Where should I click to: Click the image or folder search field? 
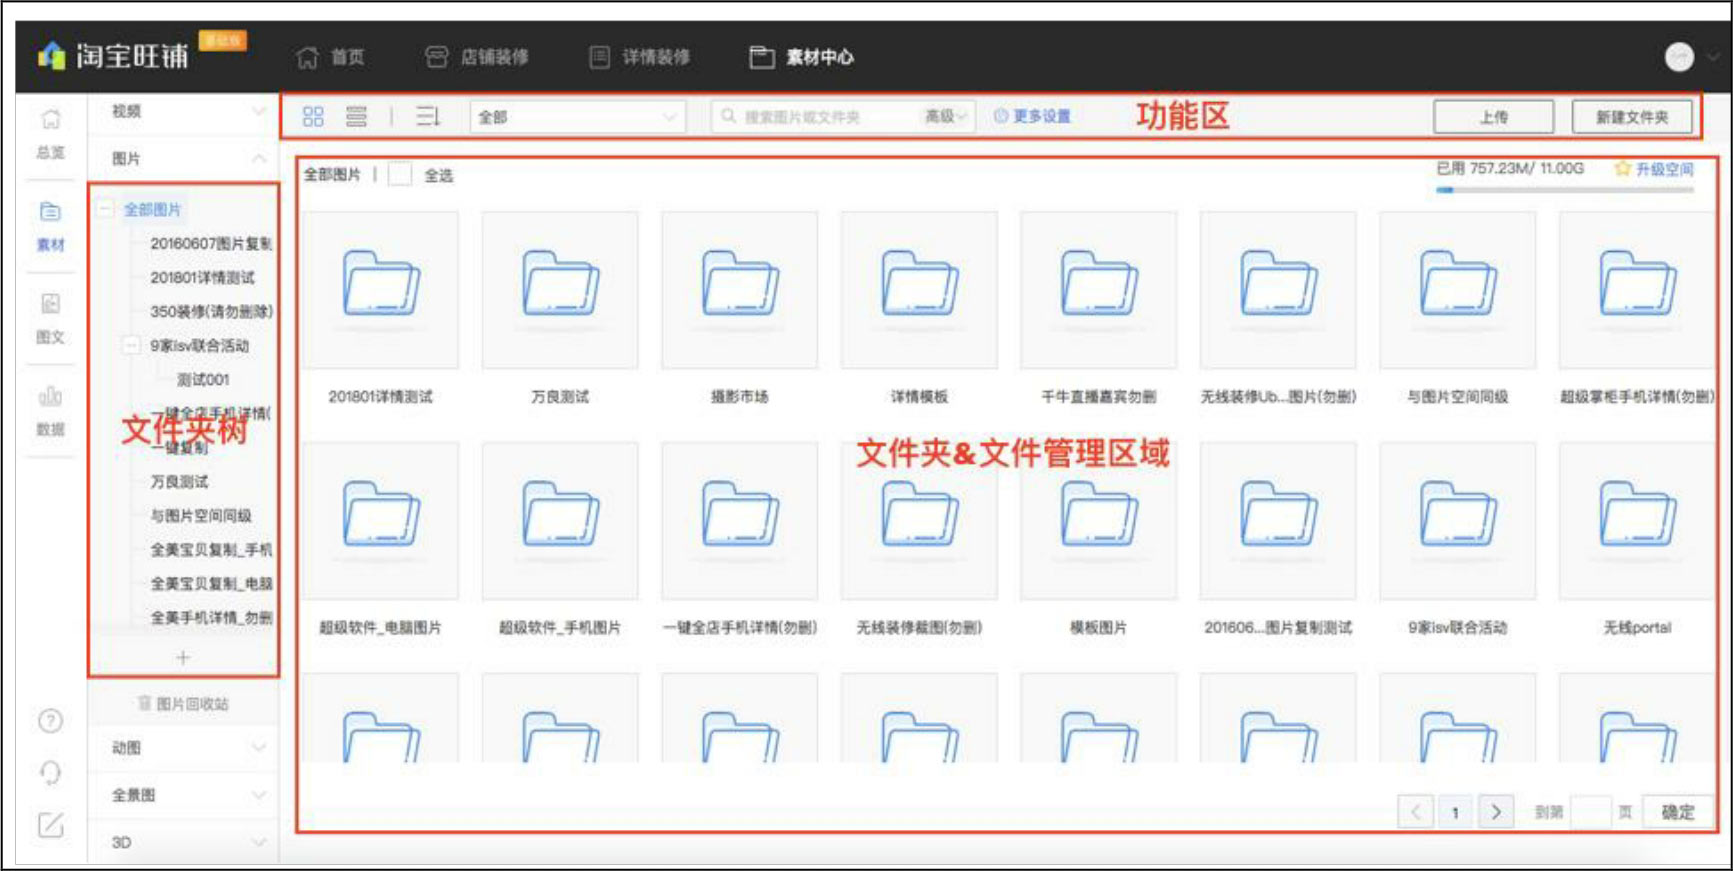tap(825, 117)
